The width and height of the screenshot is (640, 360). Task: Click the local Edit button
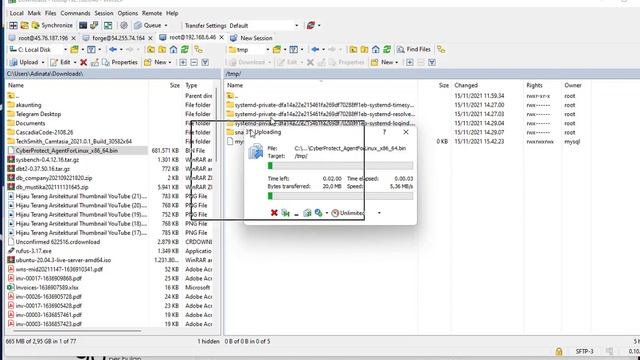click(x=61, y=62)
